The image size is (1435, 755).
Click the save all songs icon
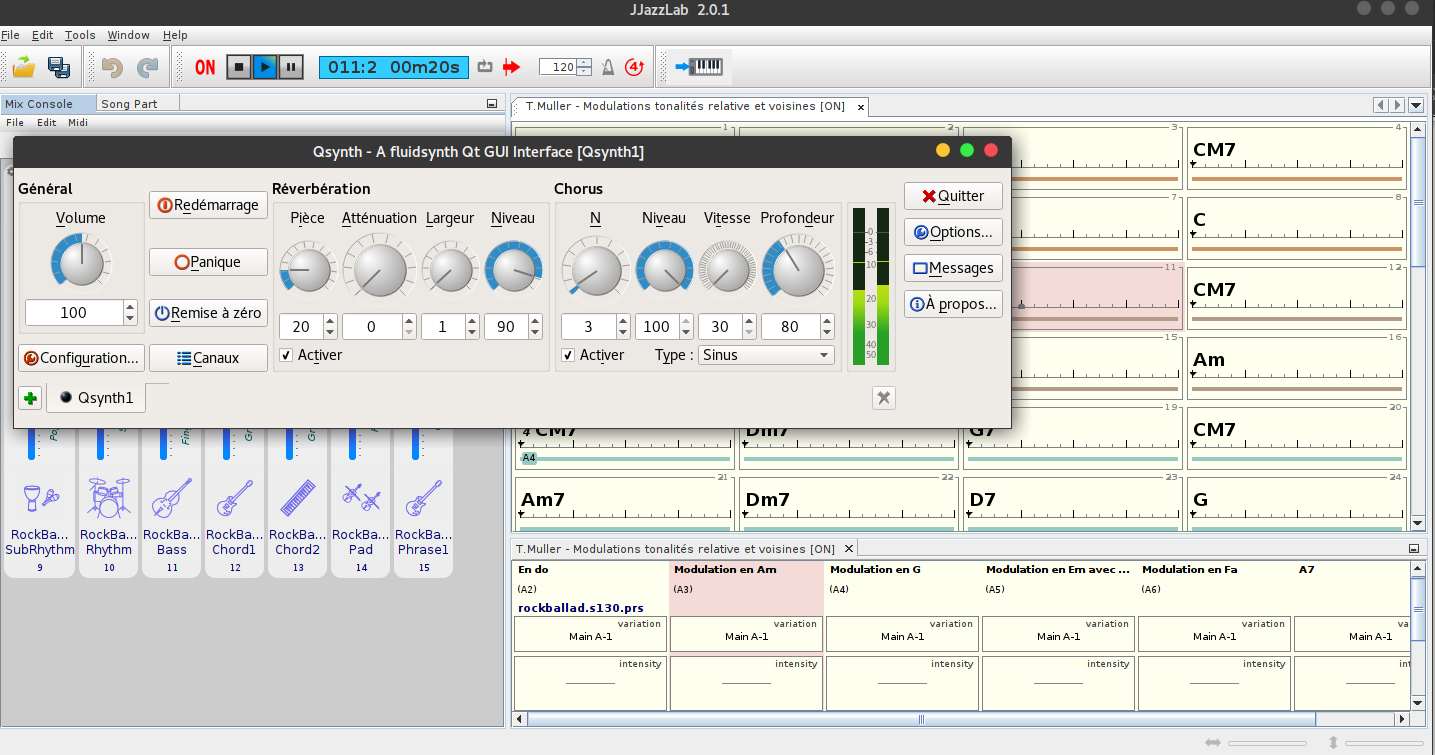[x=59, y=67]
